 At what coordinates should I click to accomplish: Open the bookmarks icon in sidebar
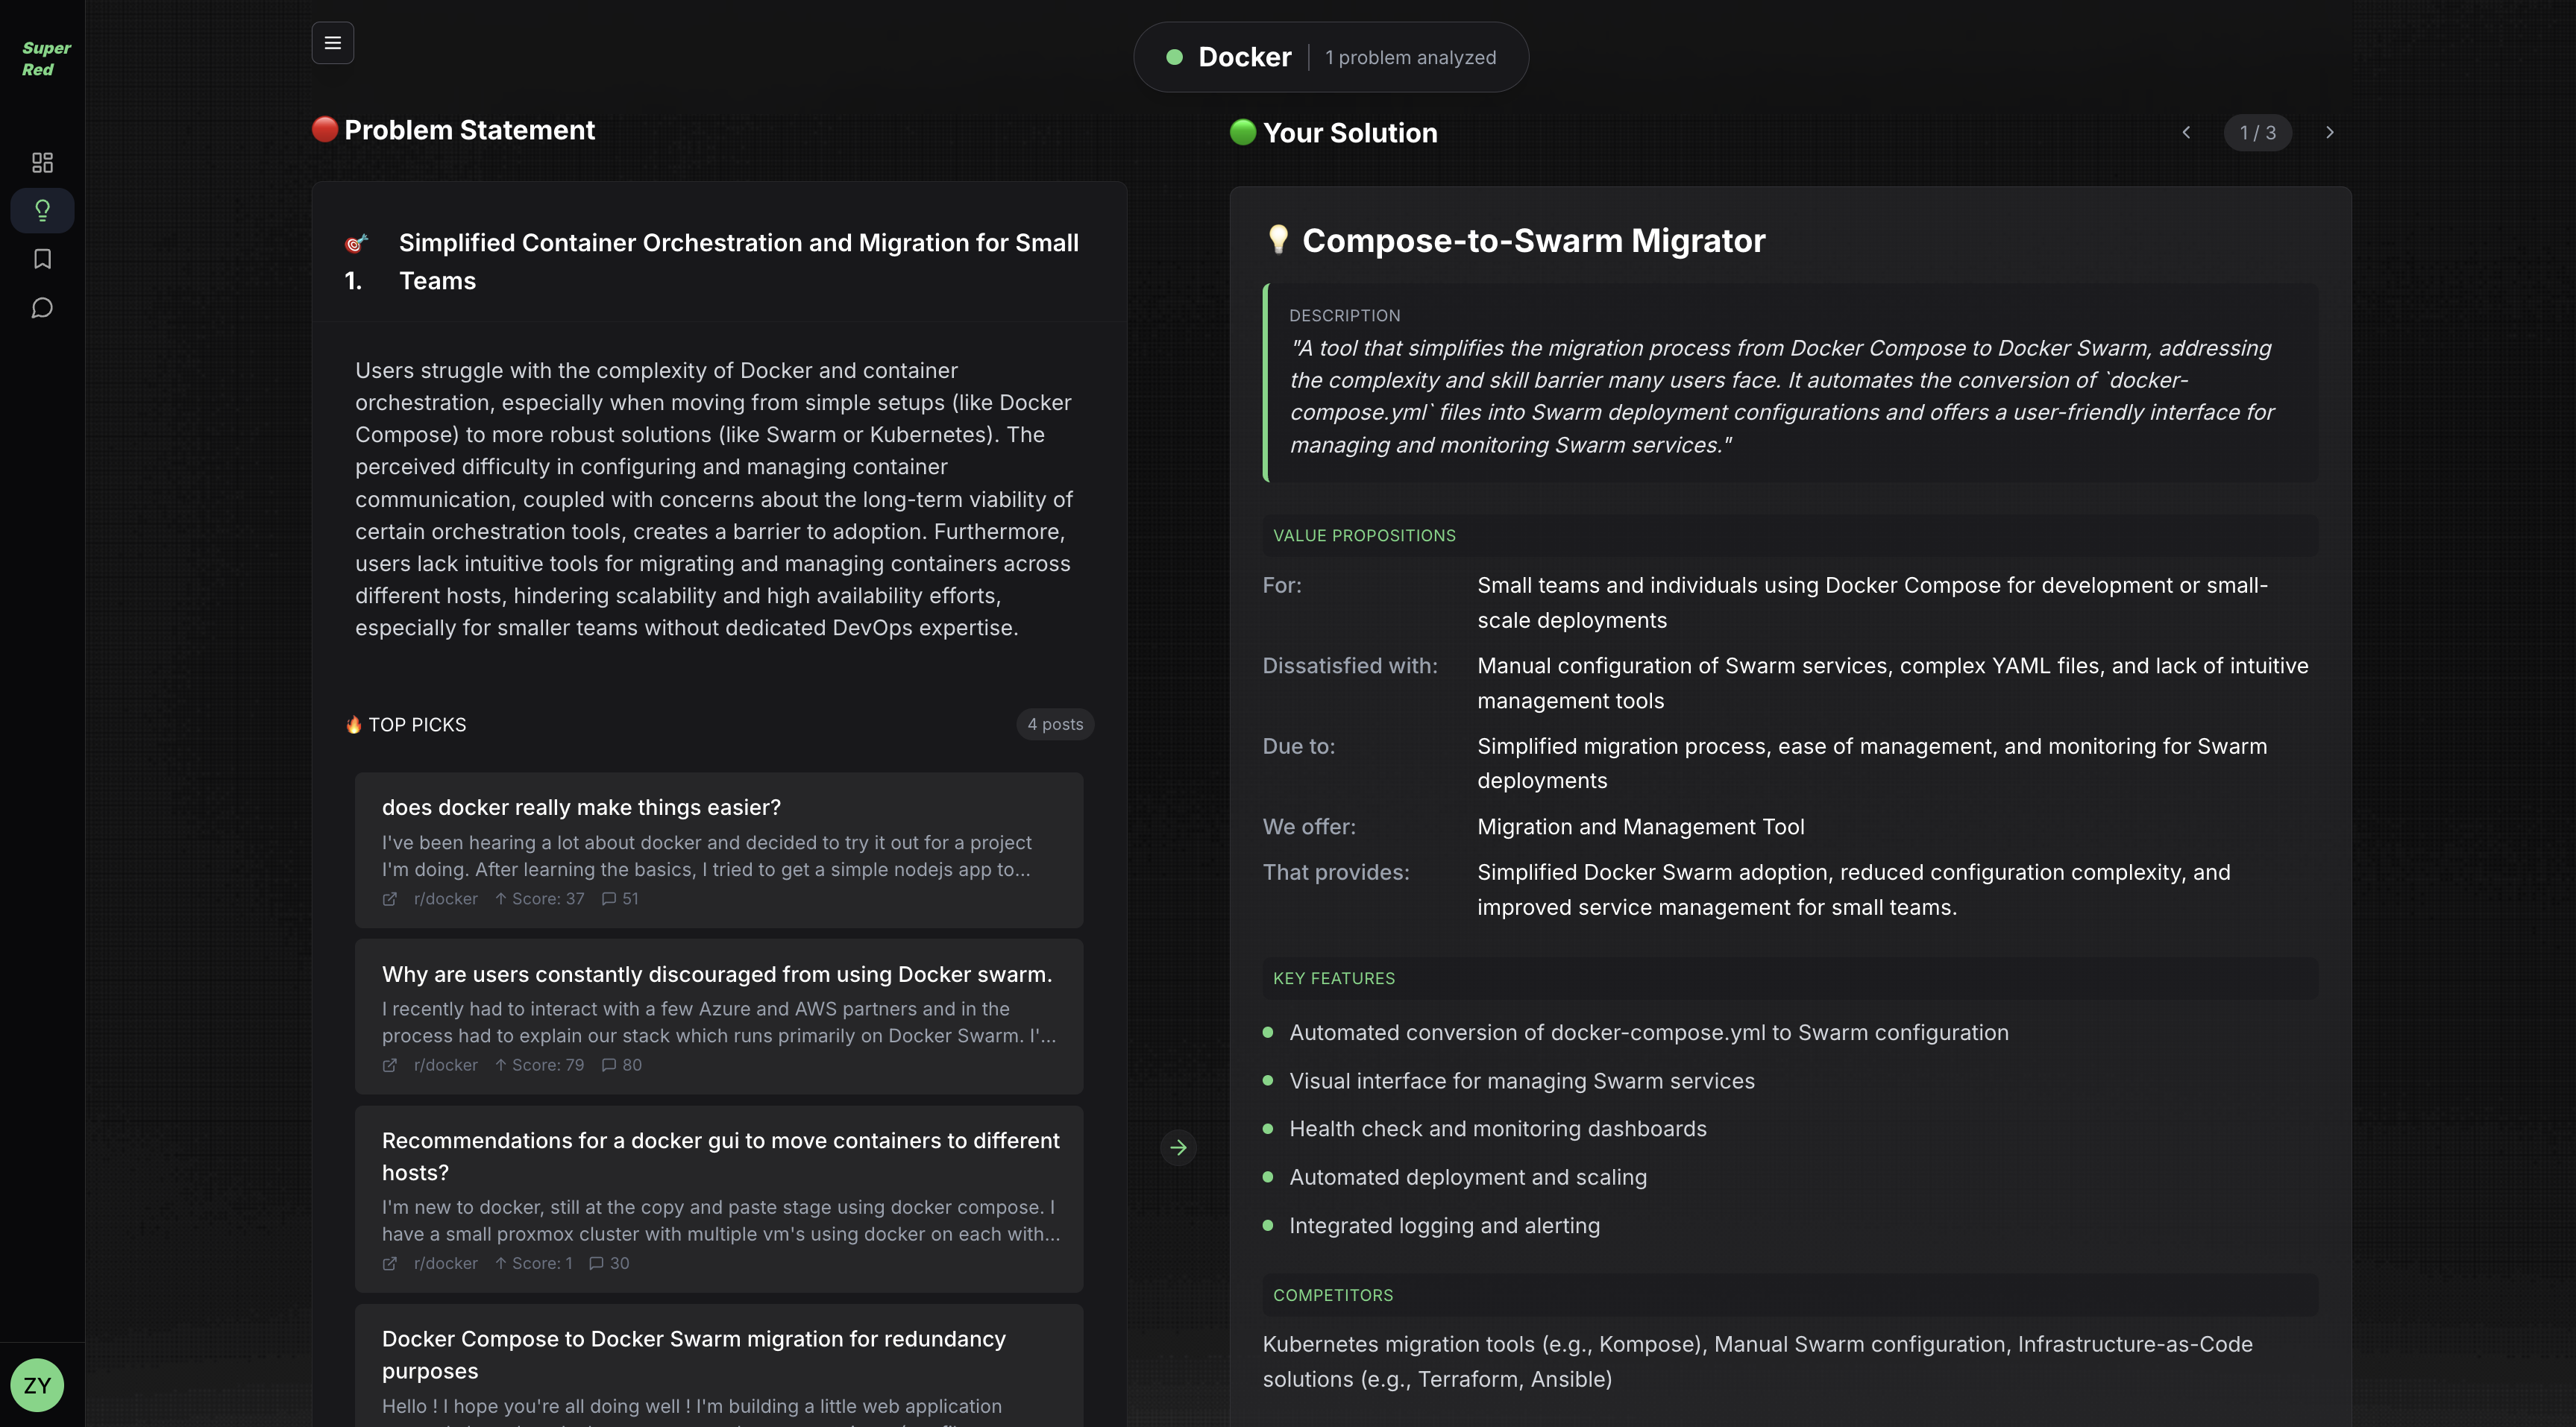(x=42, y=259)
